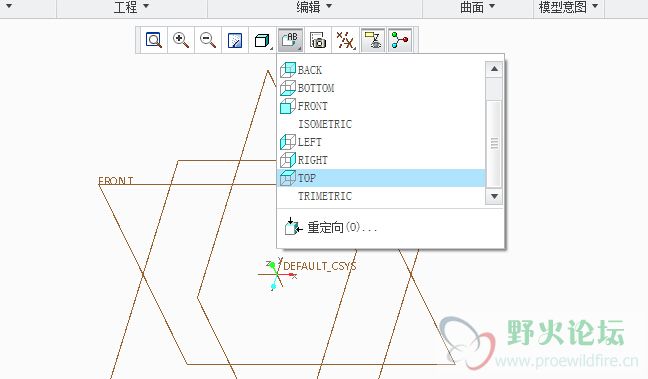
Task: Select RIGHT saved view
Action: pos(382,160)
